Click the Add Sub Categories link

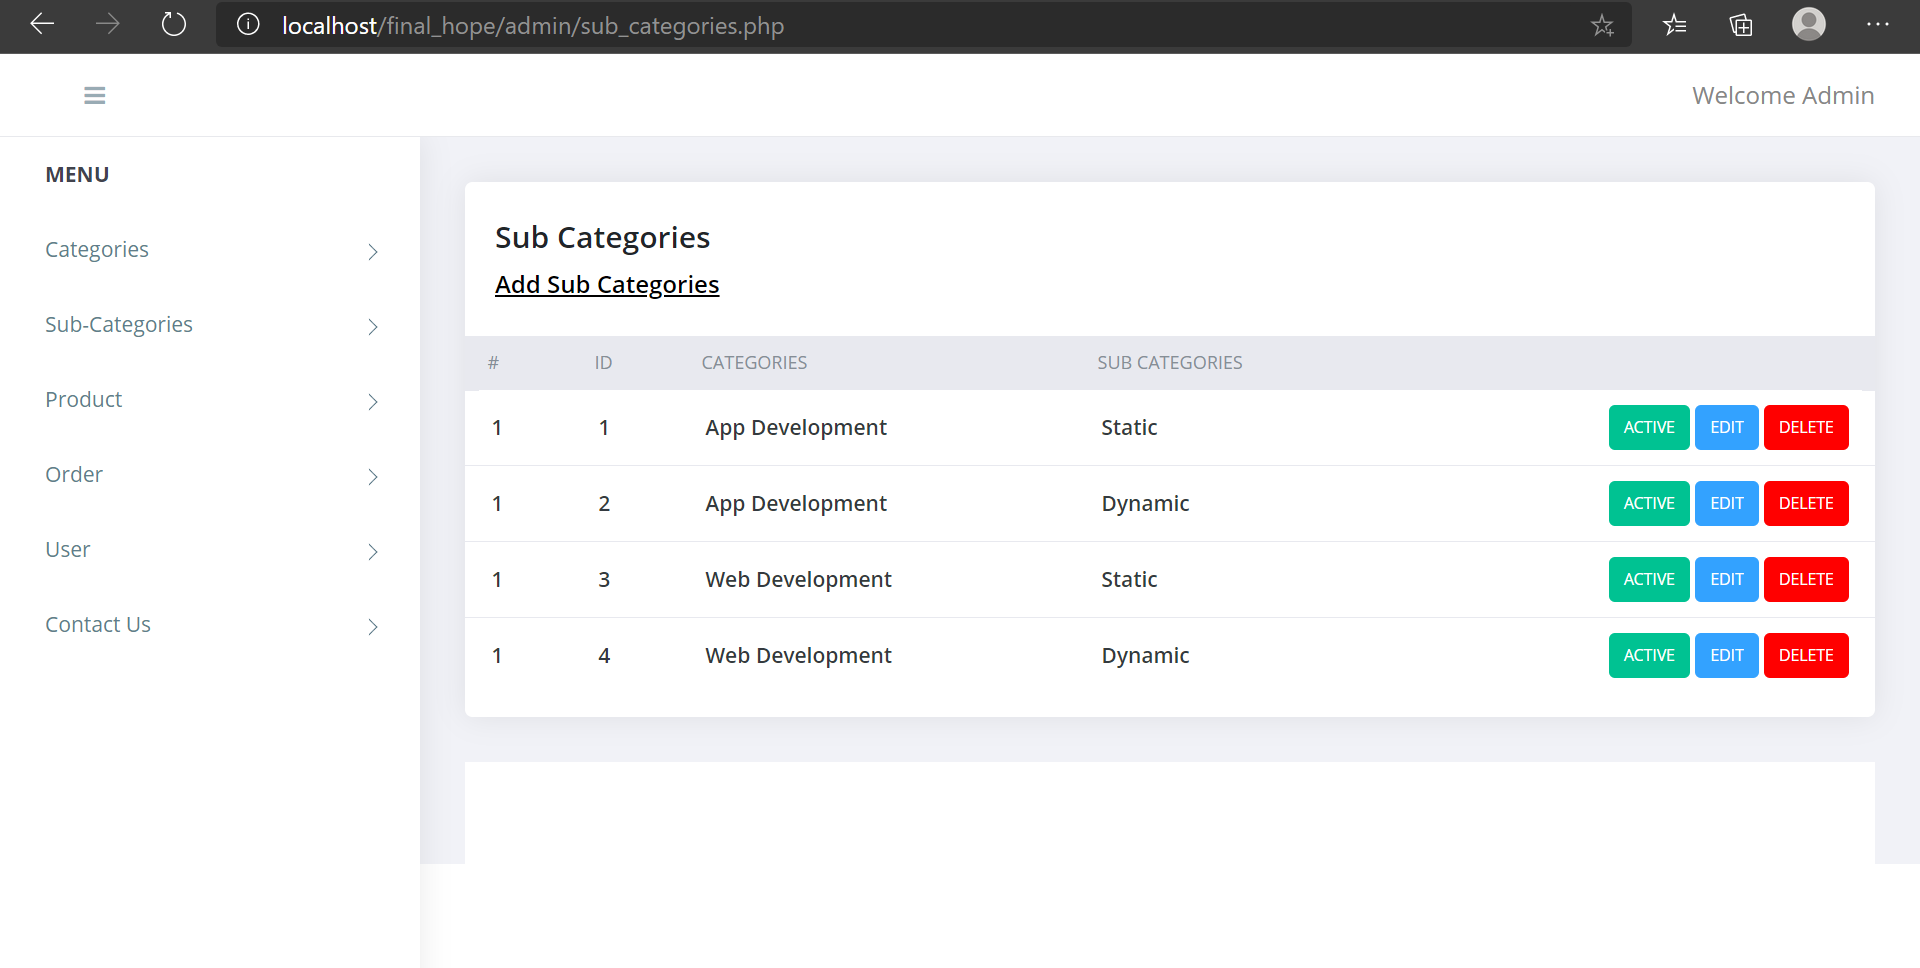pyautogui.click(x=607, y=285)
